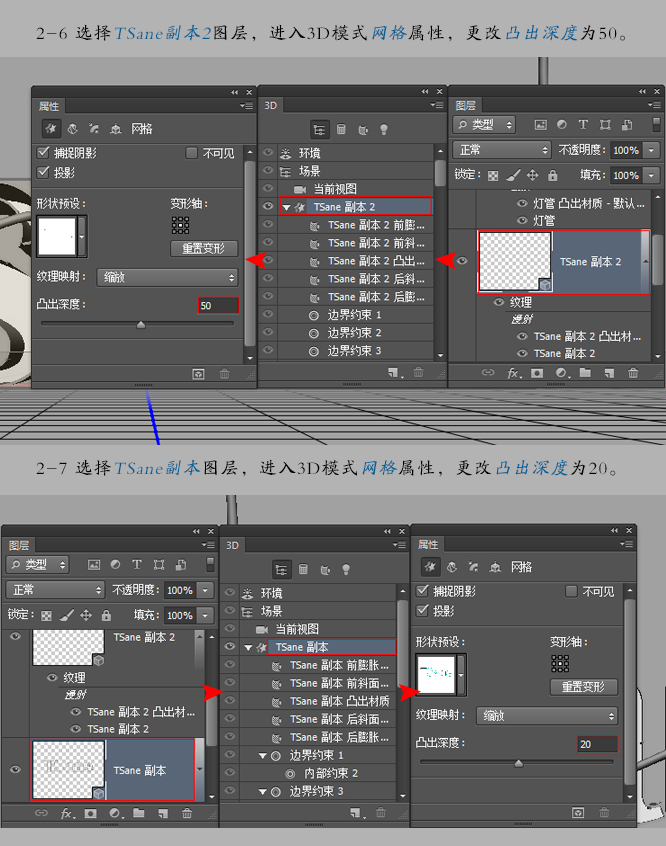Click the whole scene filter icon in lower 3D panel
666x846 pixels.
pyautogui.click(x=281, y=570)
